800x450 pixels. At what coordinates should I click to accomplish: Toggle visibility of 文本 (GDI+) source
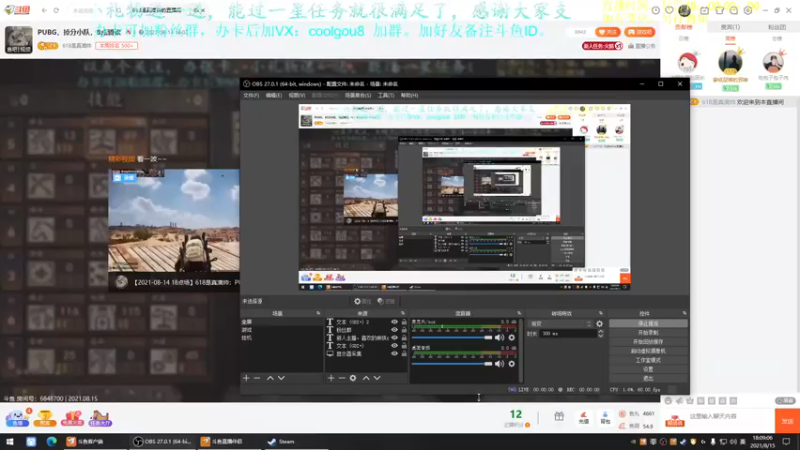[x=394, y=346]
